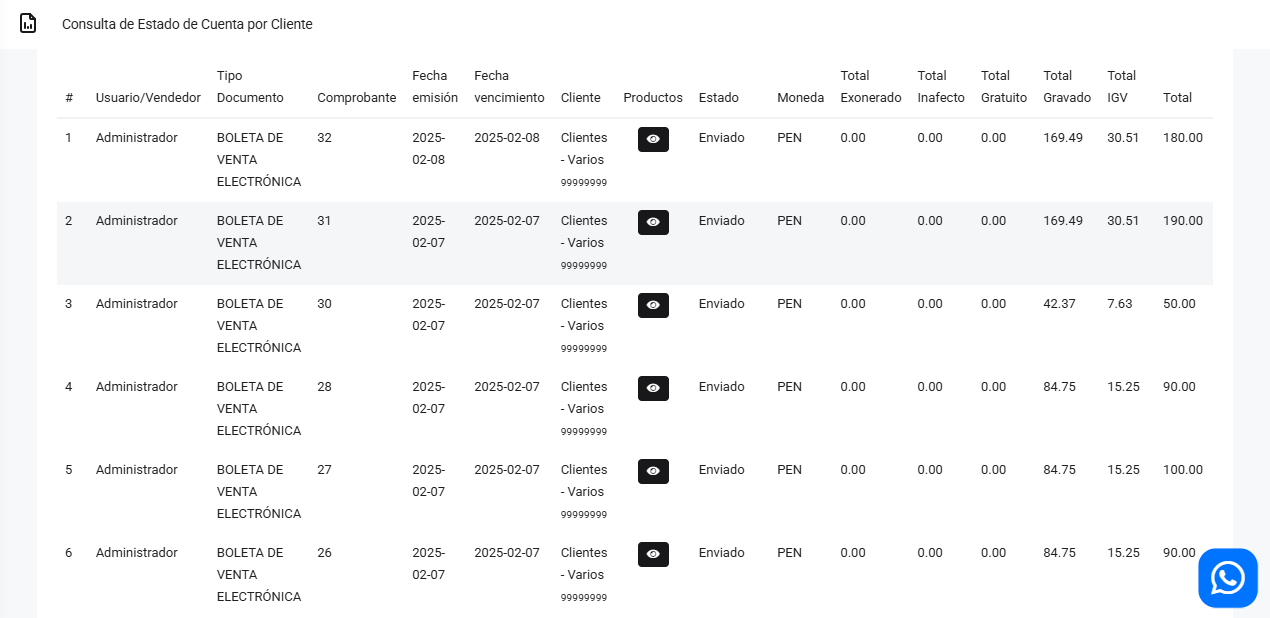
Task: Click the Fecha emisión column header
Action: (434, 87)
